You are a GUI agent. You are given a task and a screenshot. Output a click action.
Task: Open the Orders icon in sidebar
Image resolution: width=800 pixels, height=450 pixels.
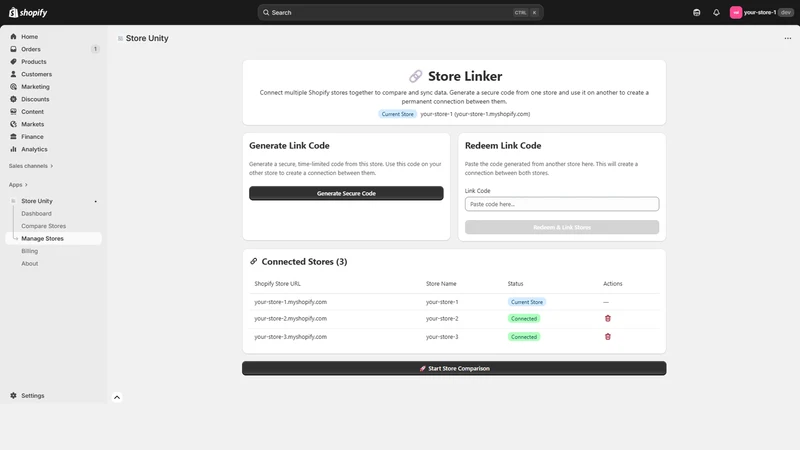tap(13, 49)
